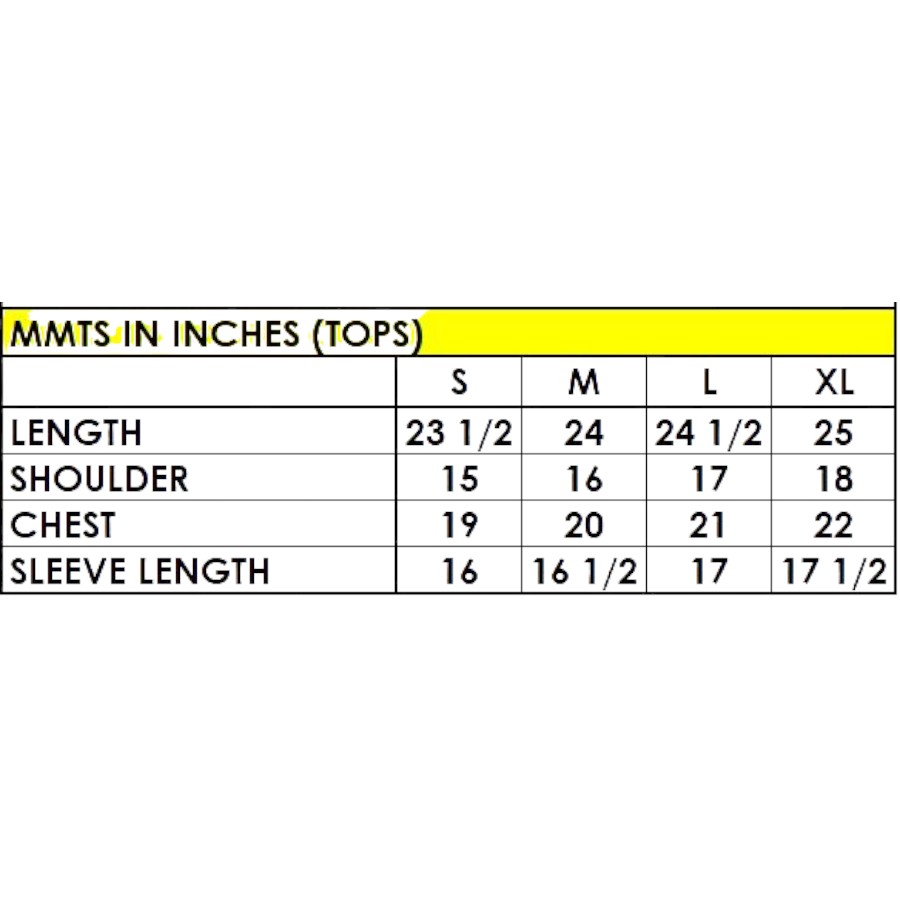The height and width of the screenshot is (900, 900).
Task: Click chest value 19 for size S
Action: [459, 525]
